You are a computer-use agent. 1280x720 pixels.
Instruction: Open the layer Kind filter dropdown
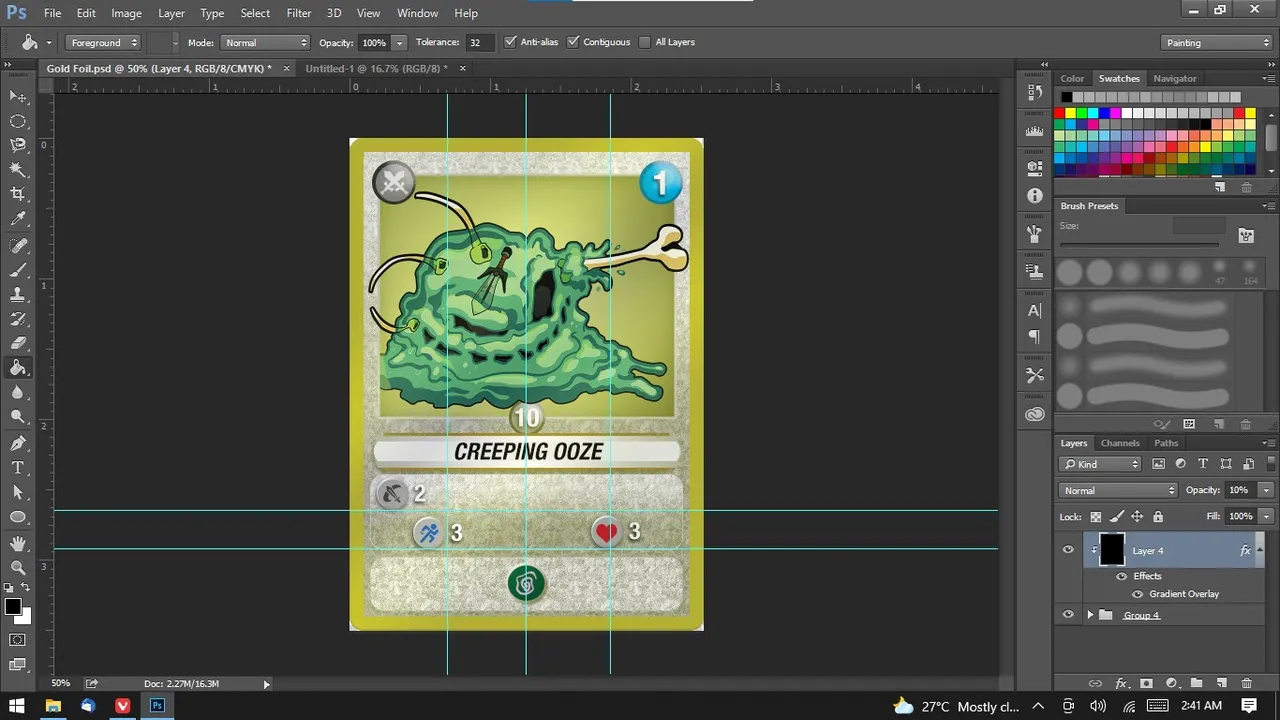tap(1101, 464)
